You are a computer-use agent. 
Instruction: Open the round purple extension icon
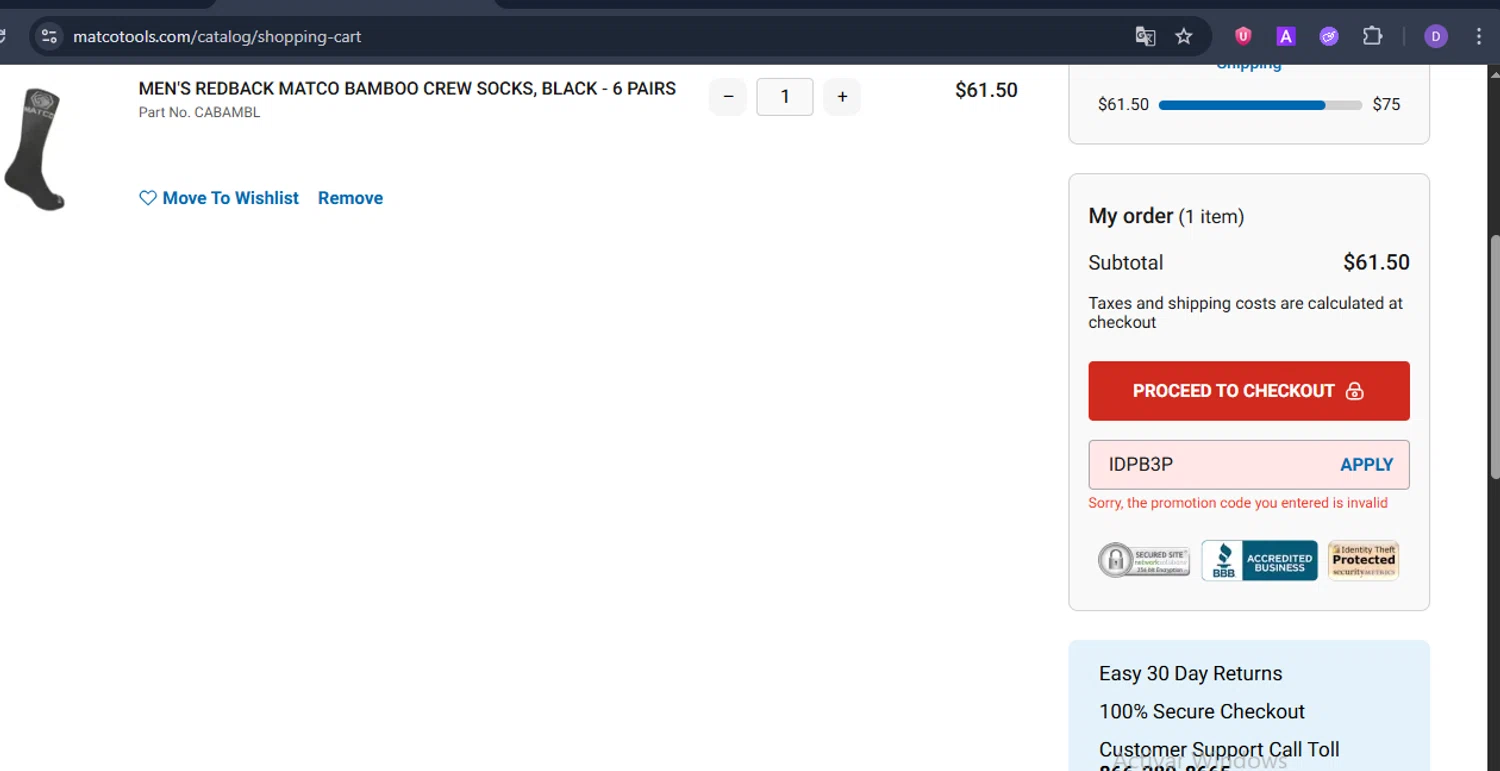pos(1329,36)
